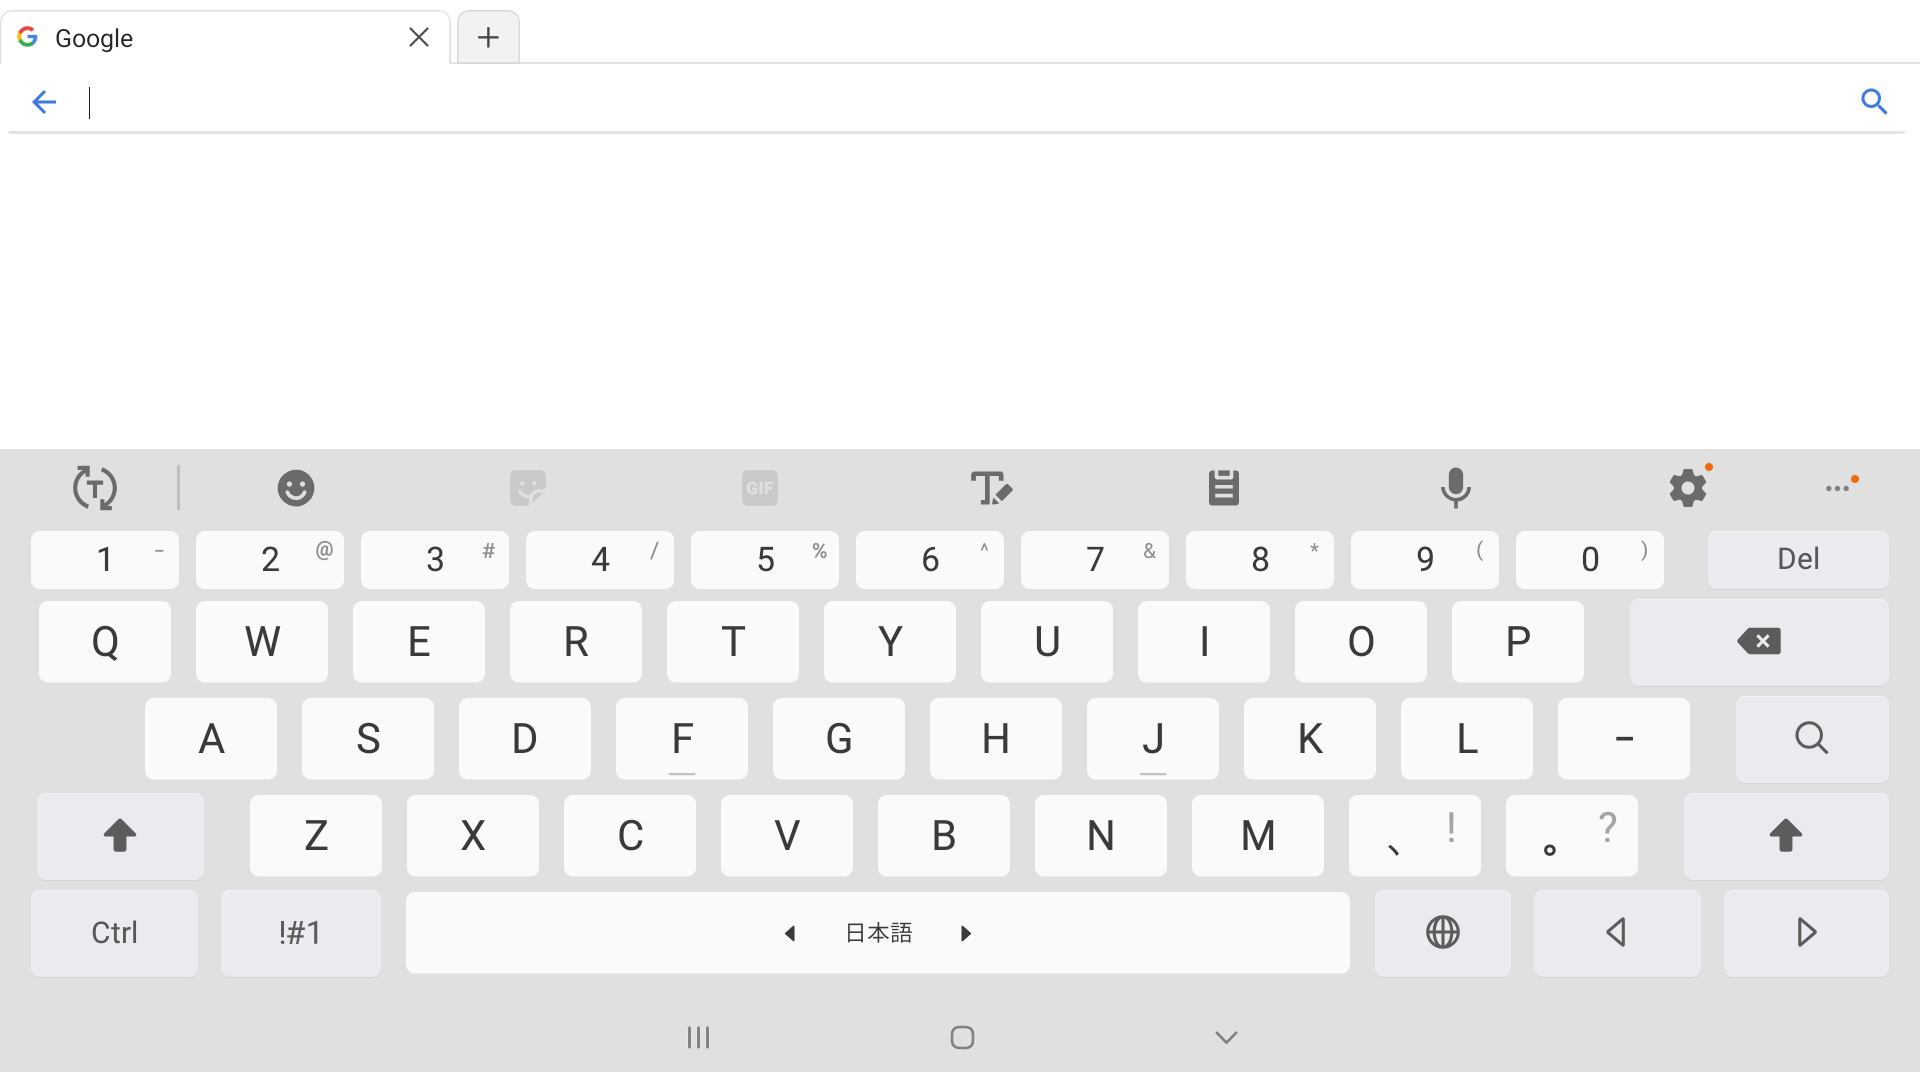Hide the keyboard with the down chevron
Viewport: 1920px width, 1072px height.
tap(1227, 1037)
